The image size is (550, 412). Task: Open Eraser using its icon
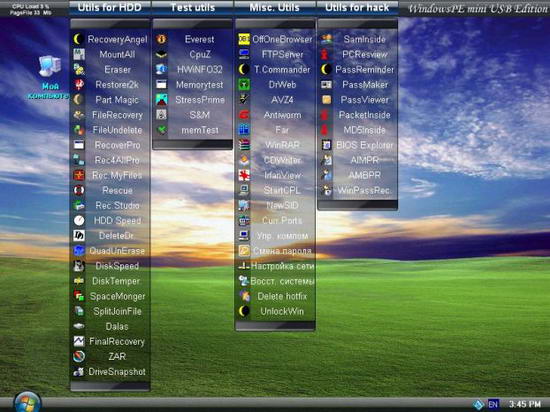(x=79, y=69)
